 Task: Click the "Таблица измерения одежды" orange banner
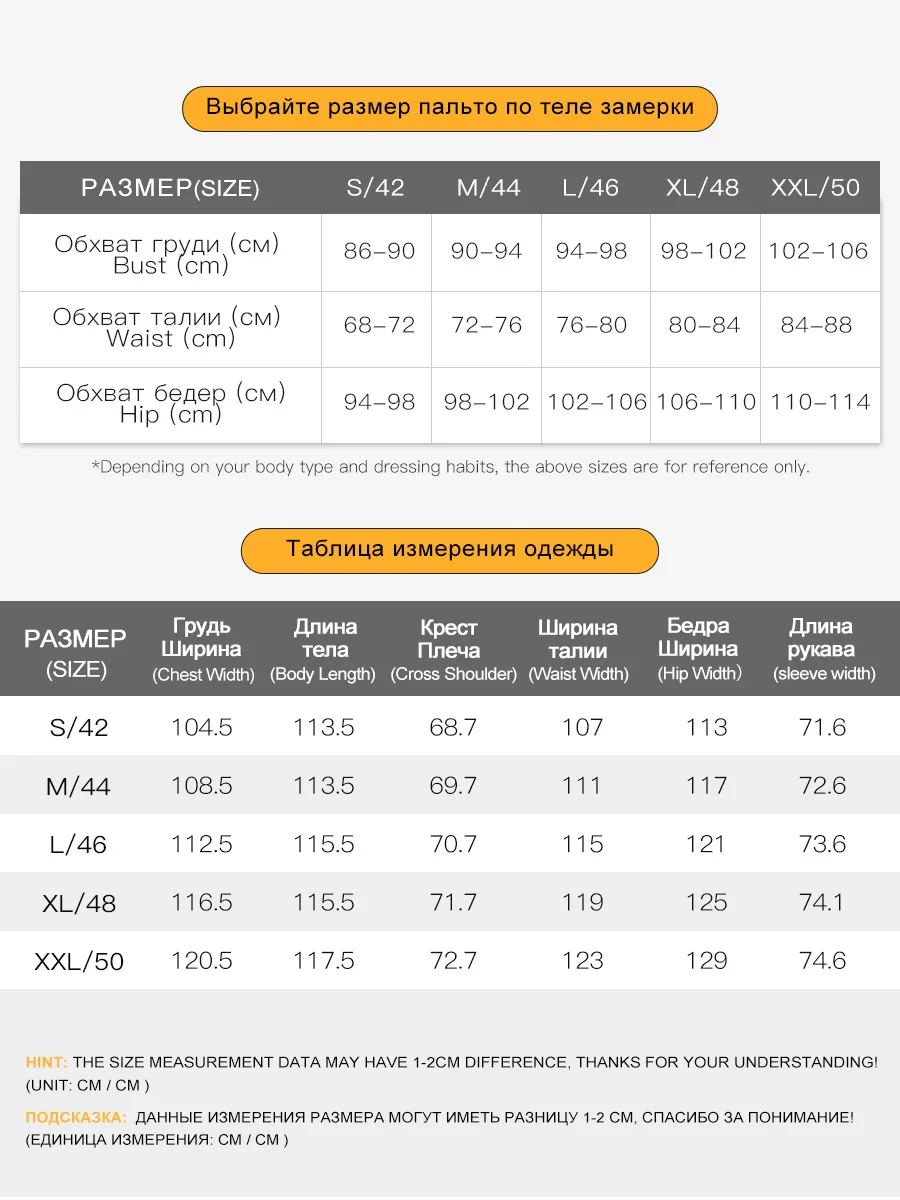(x=449, y=549)
